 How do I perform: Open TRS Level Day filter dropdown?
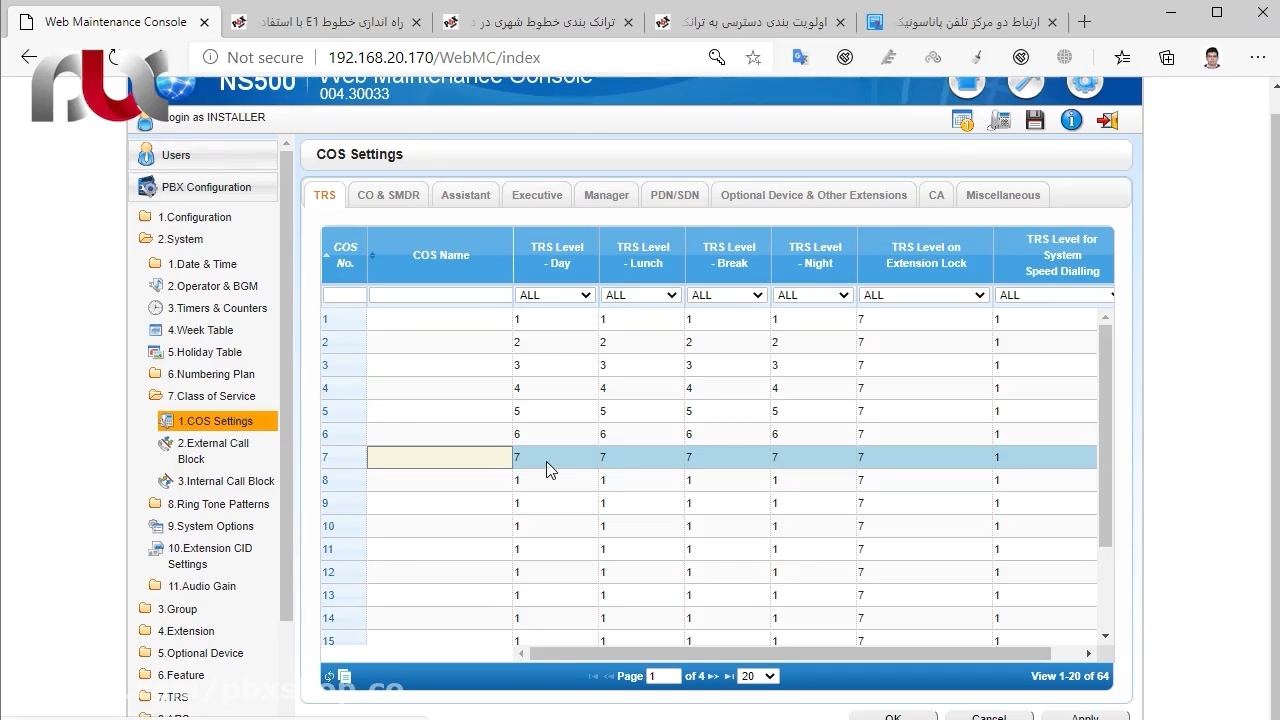pyautogui.click(x=555, y=295)
